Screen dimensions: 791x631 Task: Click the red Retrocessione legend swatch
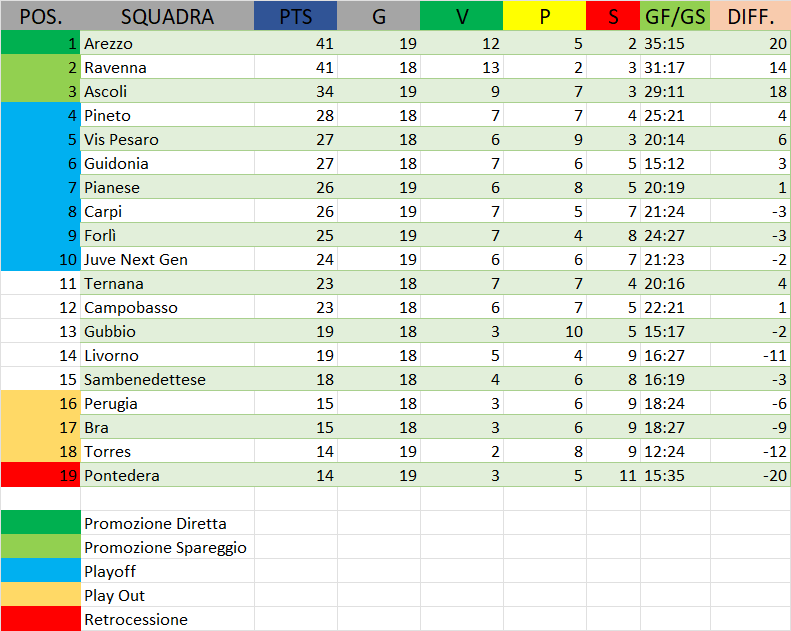(x=40, y=619)
